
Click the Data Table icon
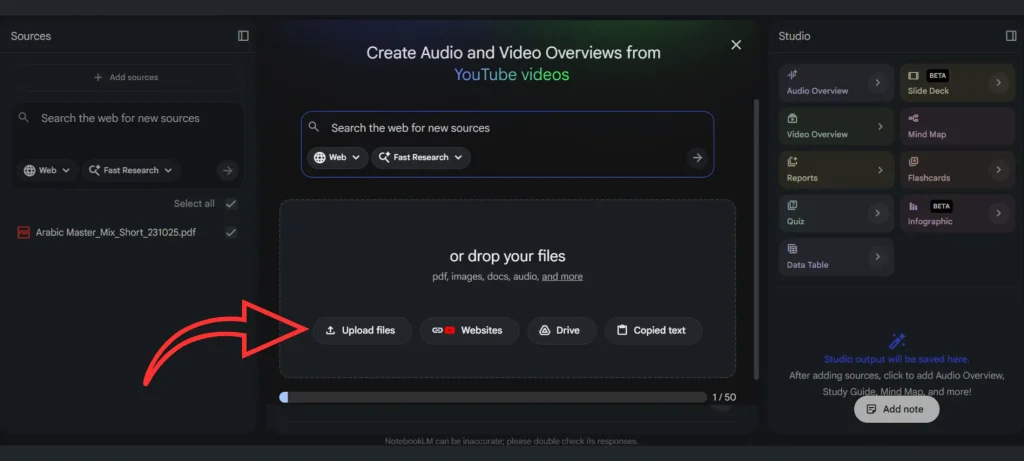[792, 249]
